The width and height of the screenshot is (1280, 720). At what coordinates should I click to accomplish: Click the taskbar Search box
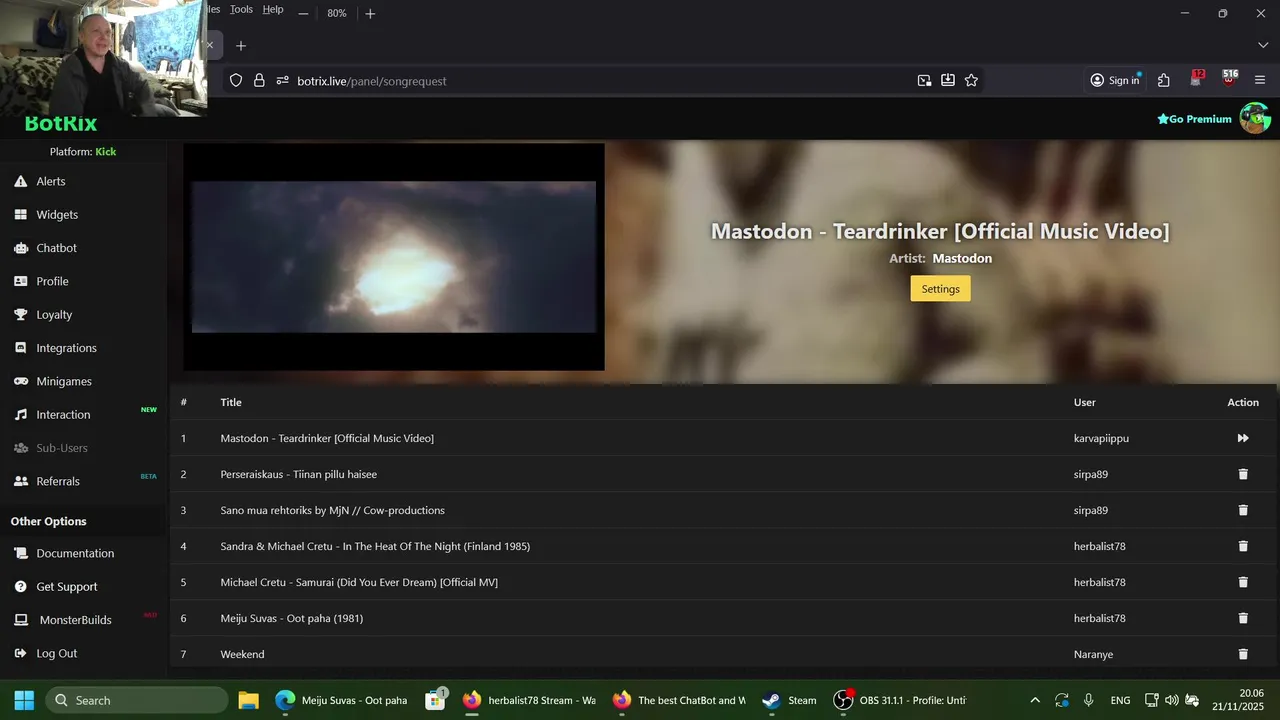click(x=137, y=700)
